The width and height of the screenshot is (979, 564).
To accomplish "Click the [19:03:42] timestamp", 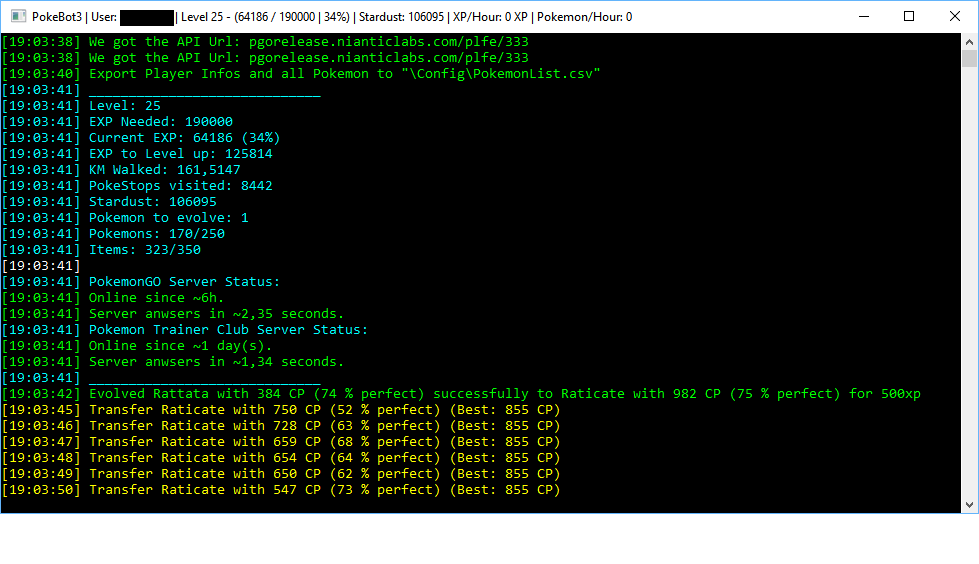I will [41, 393].
